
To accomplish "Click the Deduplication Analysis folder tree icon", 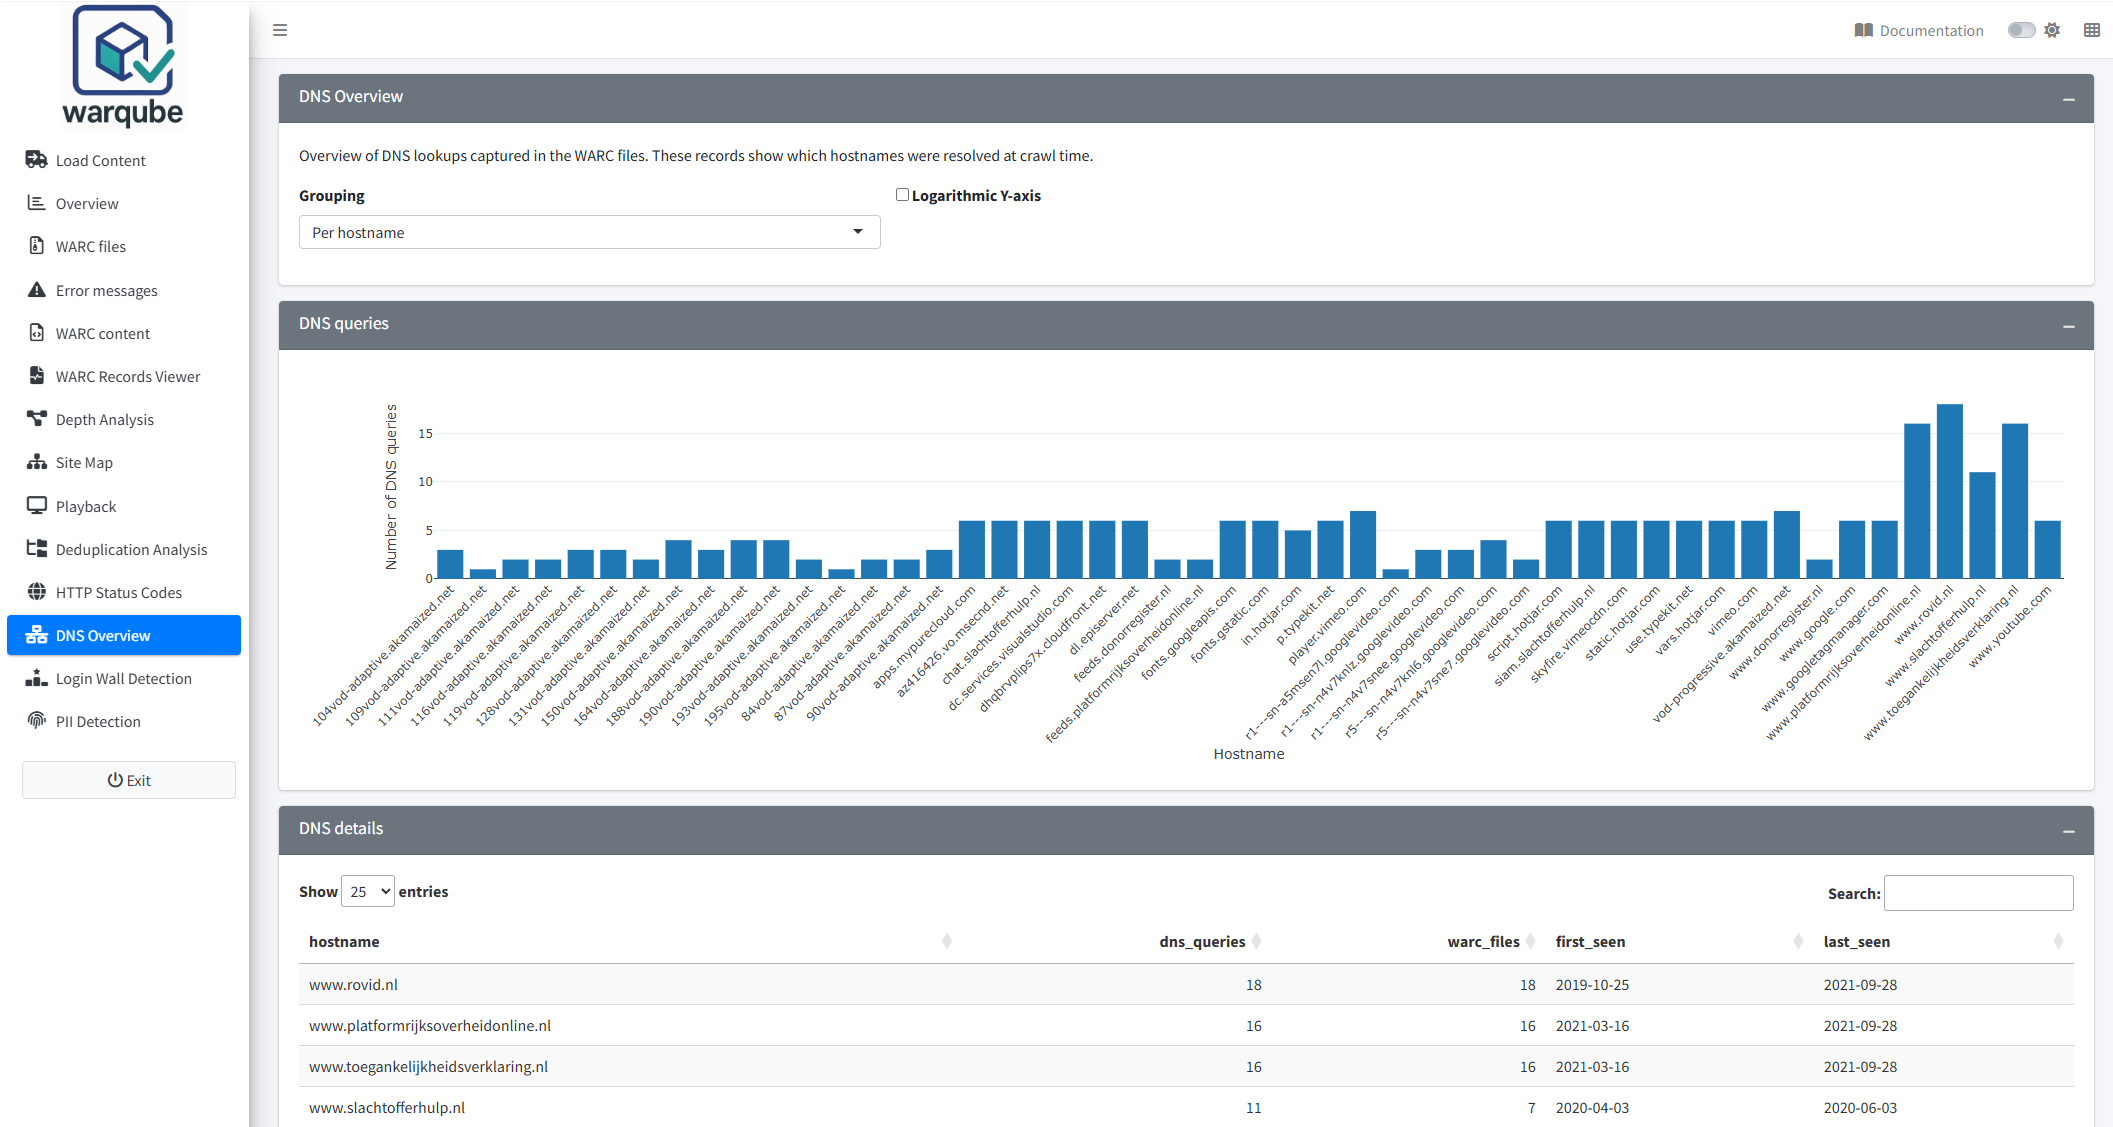I will 37,549.
